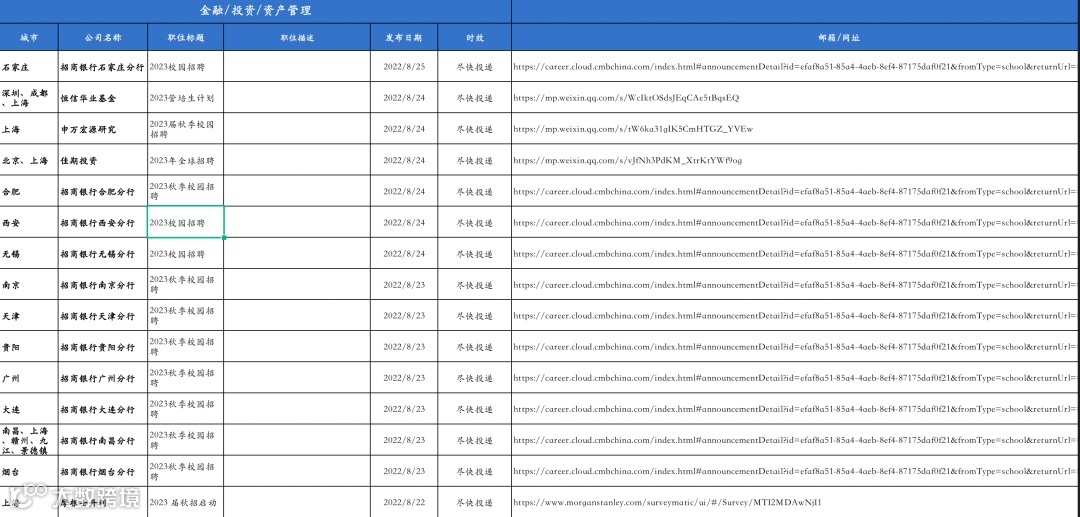1080x517 pixels.
Task: Select the 尽快投递 cell in the 无锡 row
Action: click(x=475, y=254)
